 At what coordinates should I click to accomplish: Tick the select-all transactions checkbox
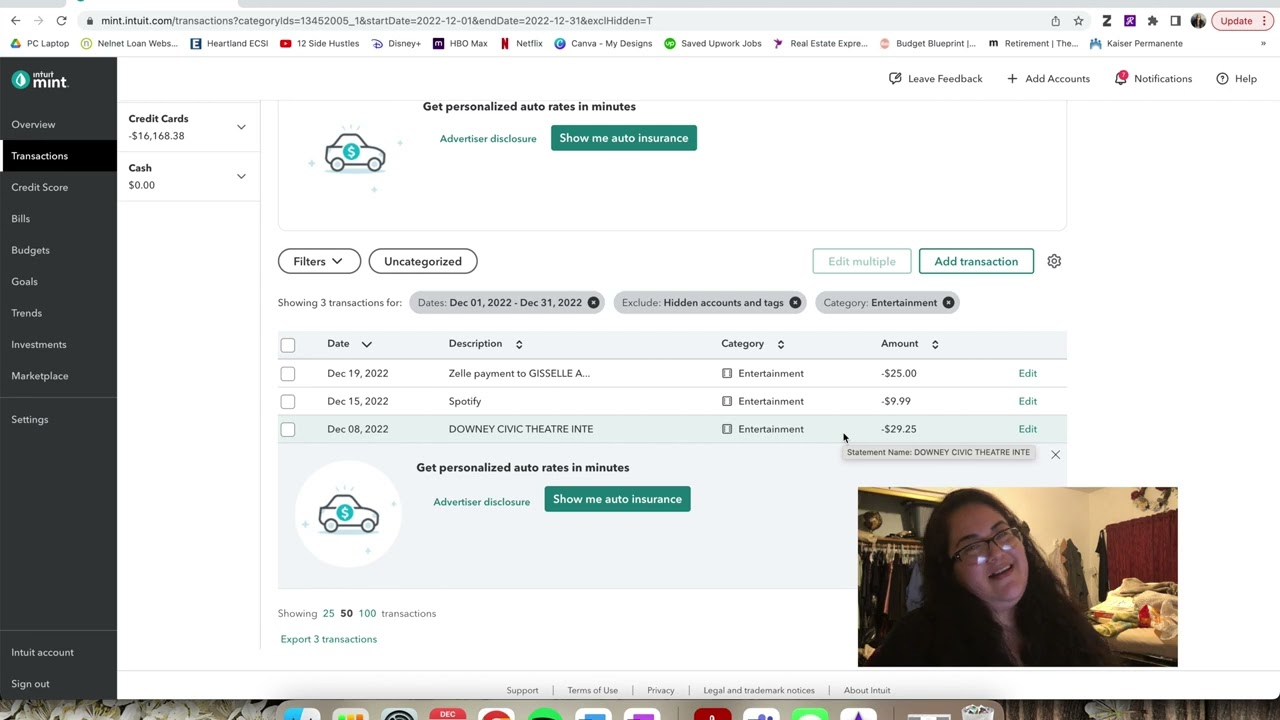coord(288,345)
